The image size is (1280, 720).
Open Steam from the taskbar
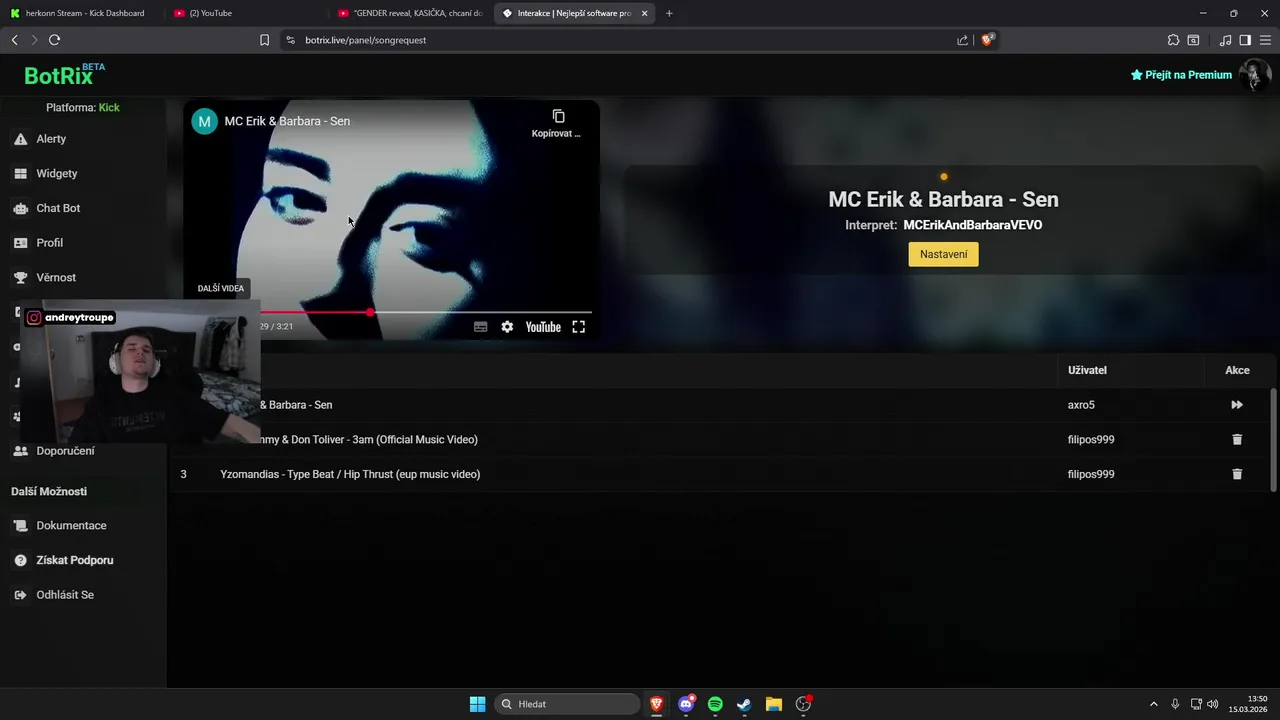[744, 704]
